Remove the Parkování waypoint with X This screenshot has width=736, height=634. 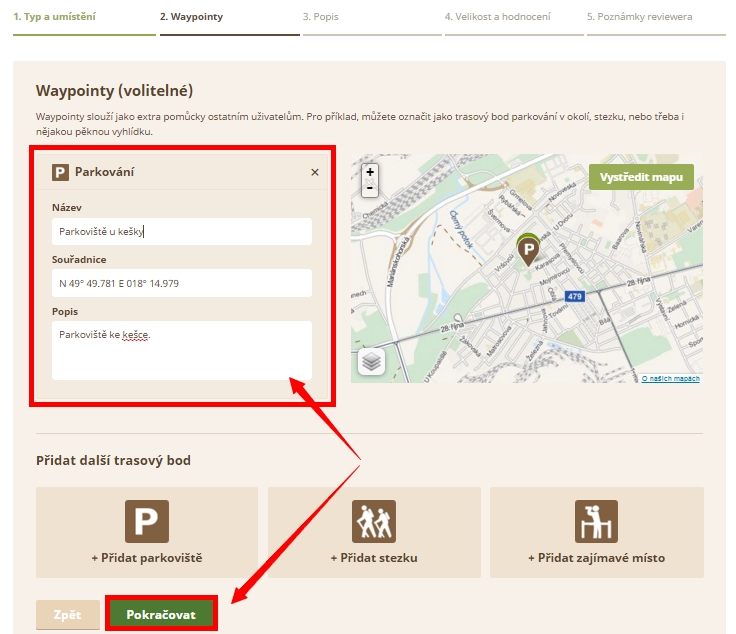315,172
